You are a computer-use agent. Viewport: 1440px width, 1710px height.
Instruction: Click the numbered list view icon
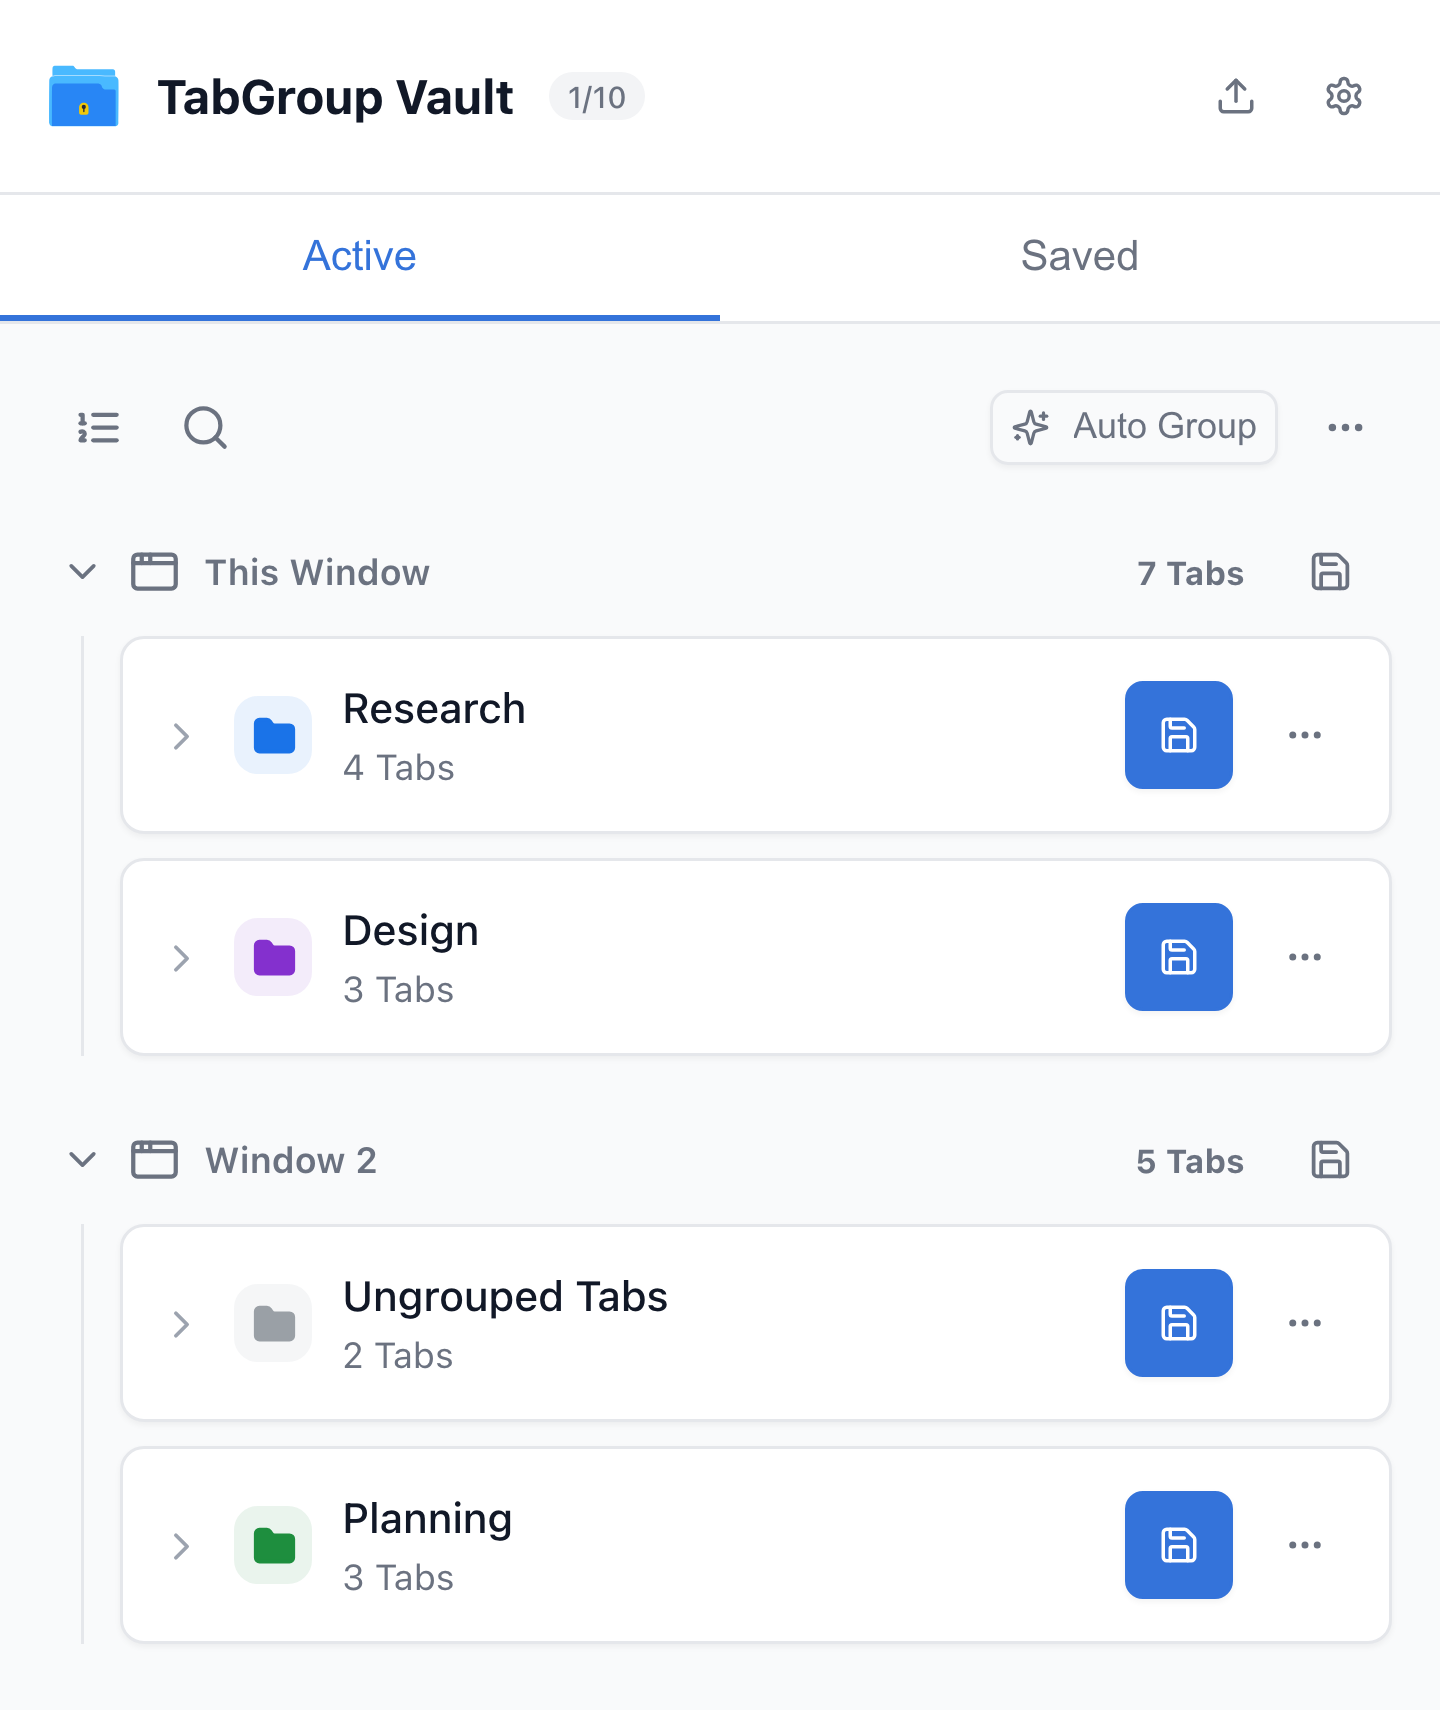[99, 428]
